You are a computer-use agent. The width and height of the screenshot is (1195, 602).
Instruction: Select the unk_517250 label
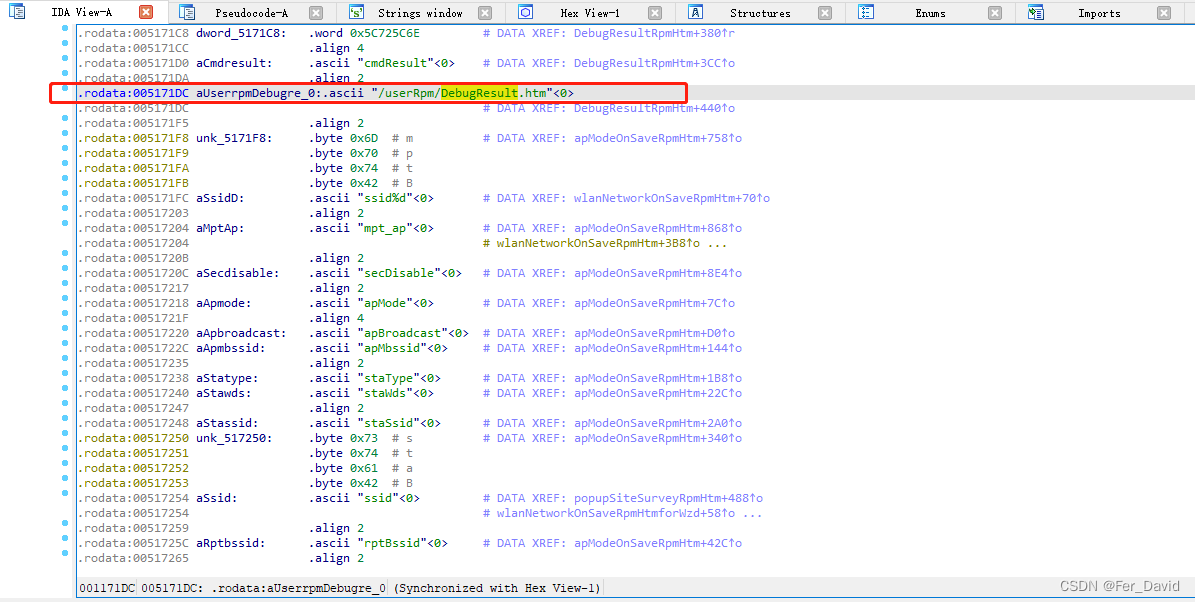[234, 438]
